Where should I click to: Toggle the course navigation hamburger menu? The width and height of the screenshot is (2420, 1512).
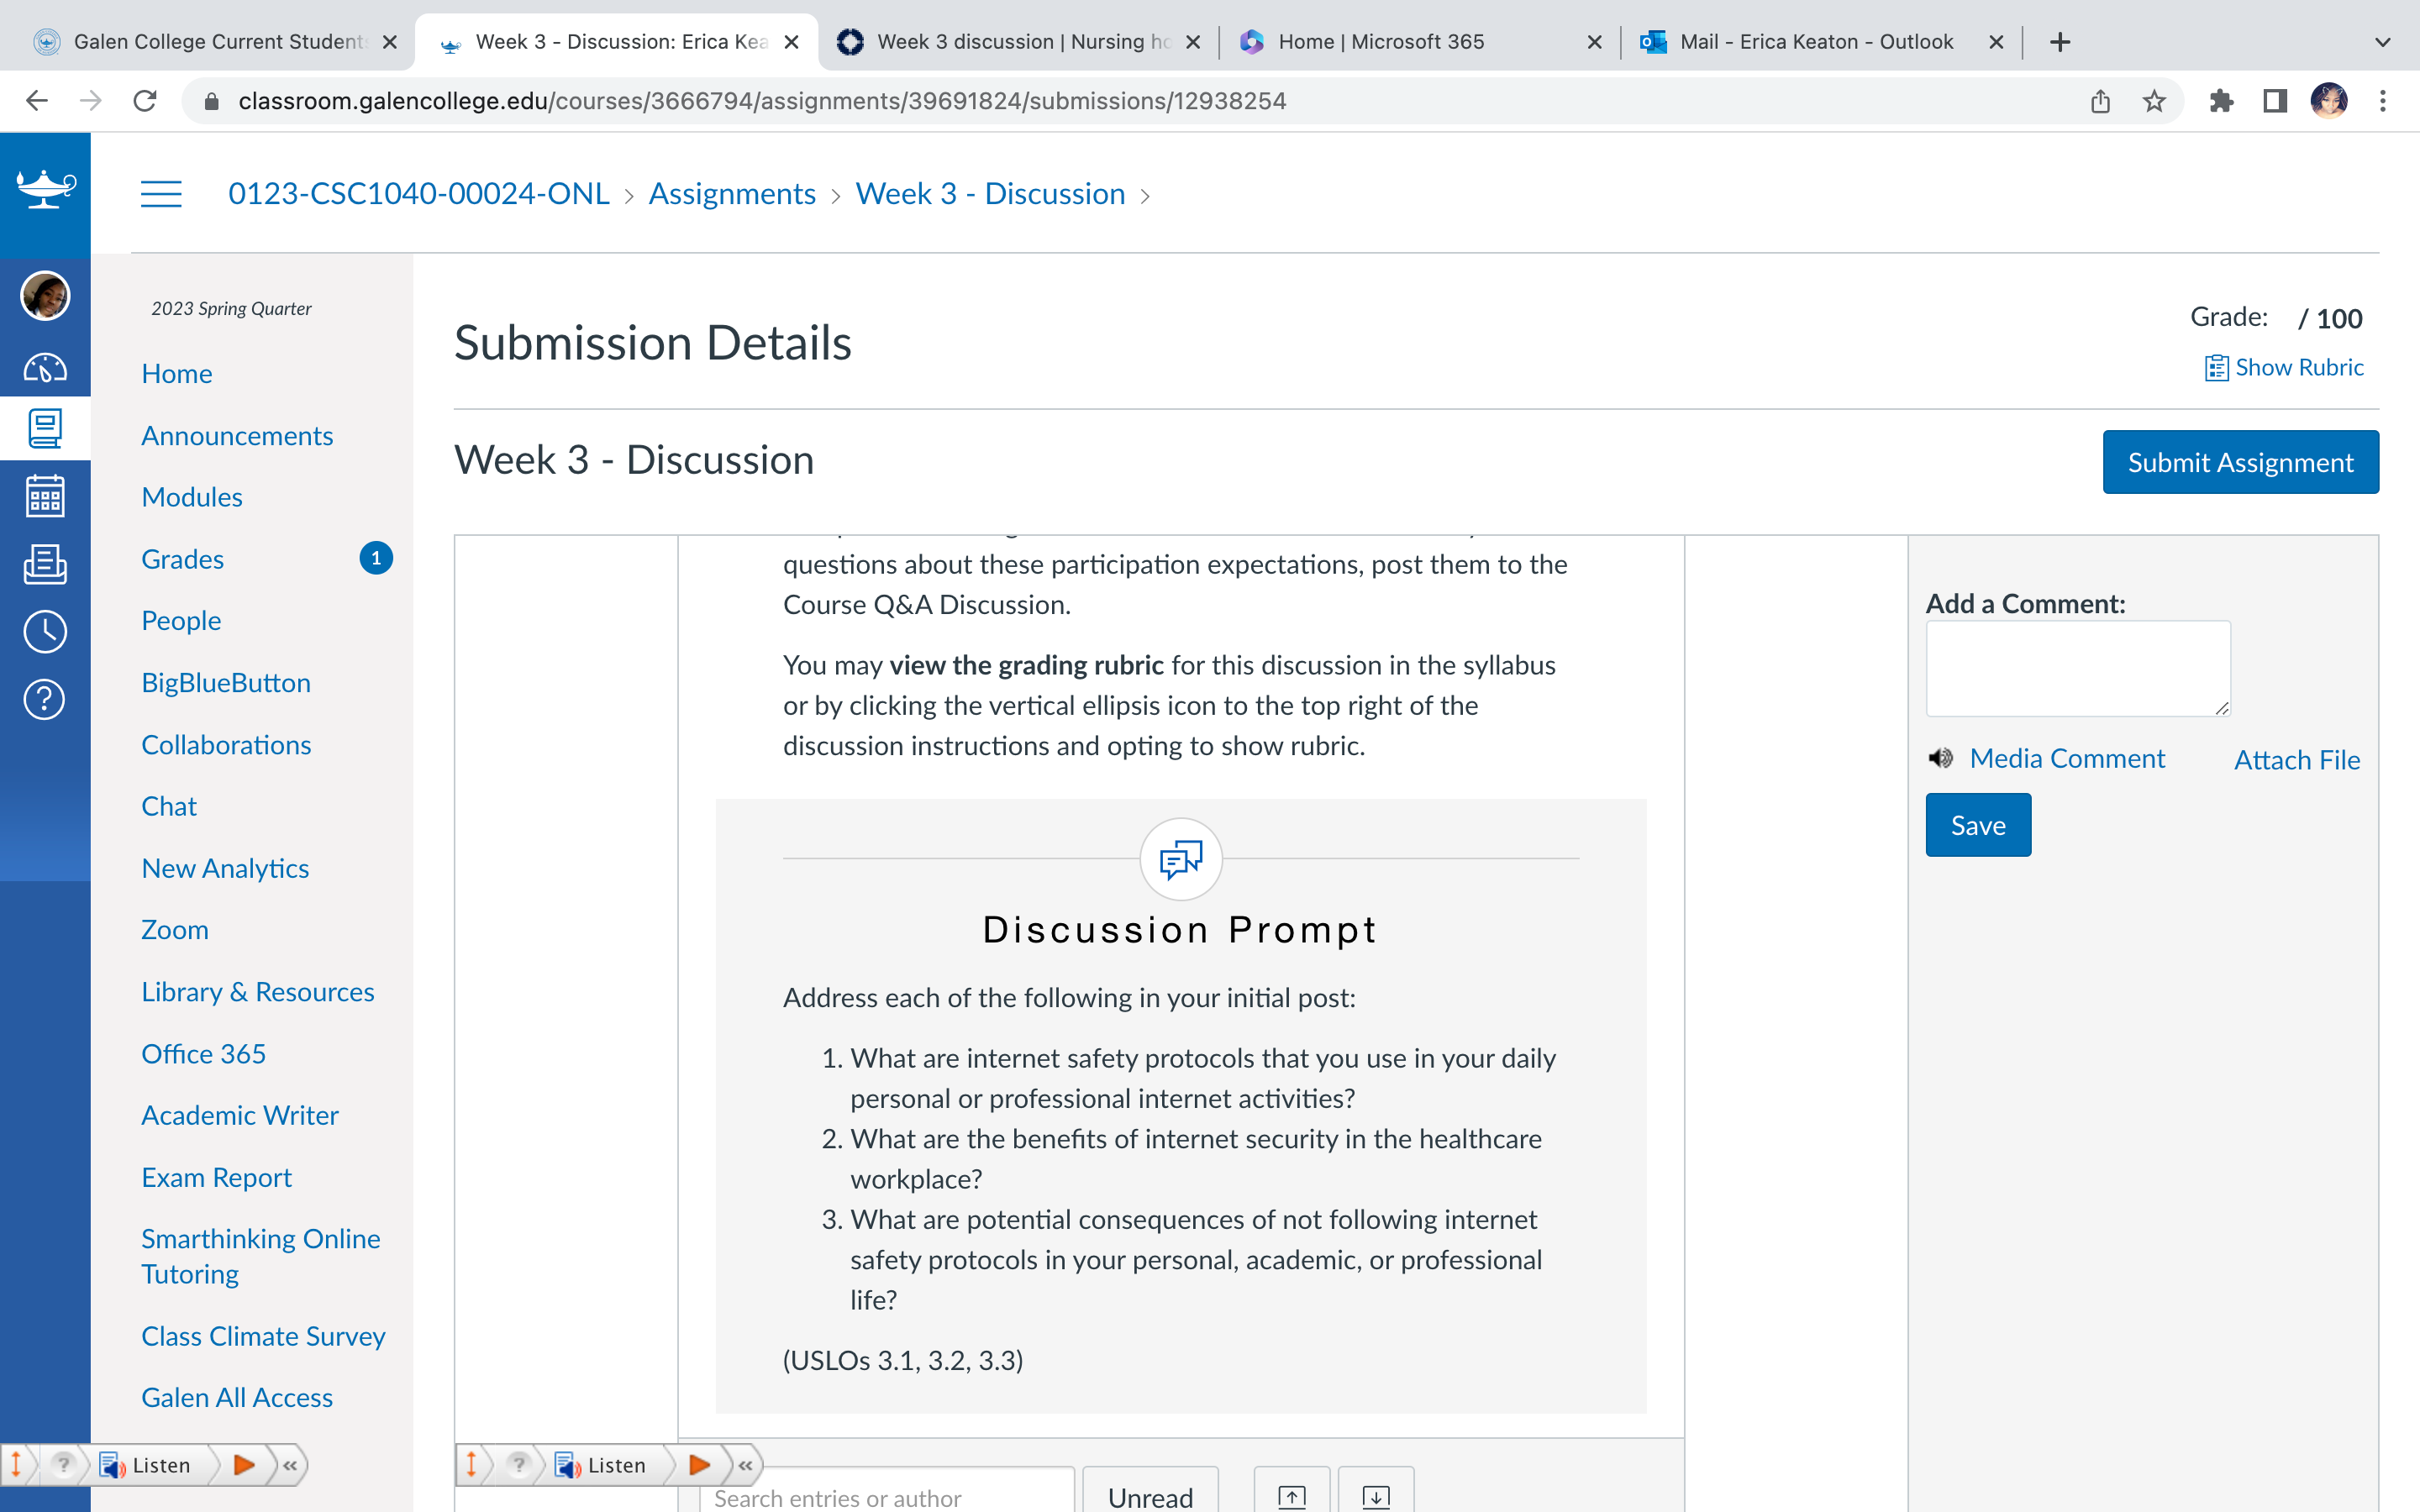(x=161, y=194)
